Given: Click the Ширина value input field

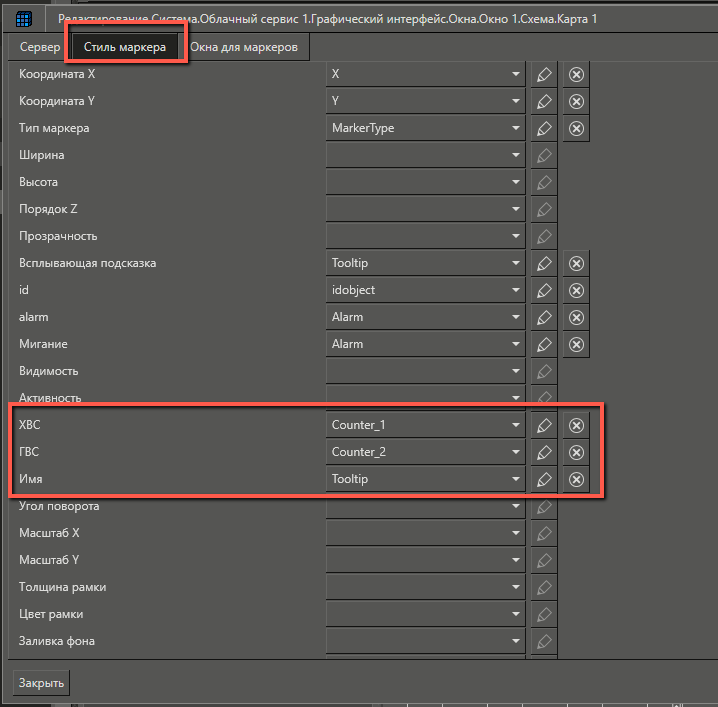Looking at the screenshot, I should click(416, 156).
